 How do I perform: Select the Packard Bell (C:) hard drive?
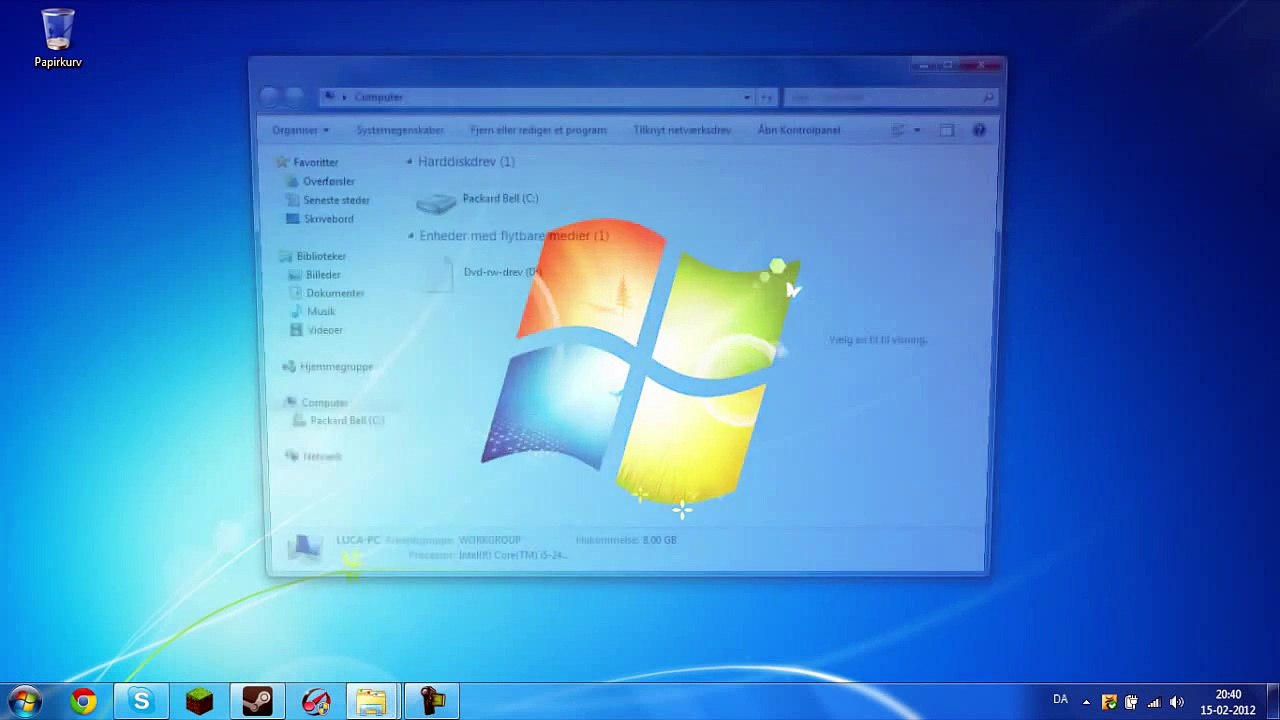coord(477,200)
